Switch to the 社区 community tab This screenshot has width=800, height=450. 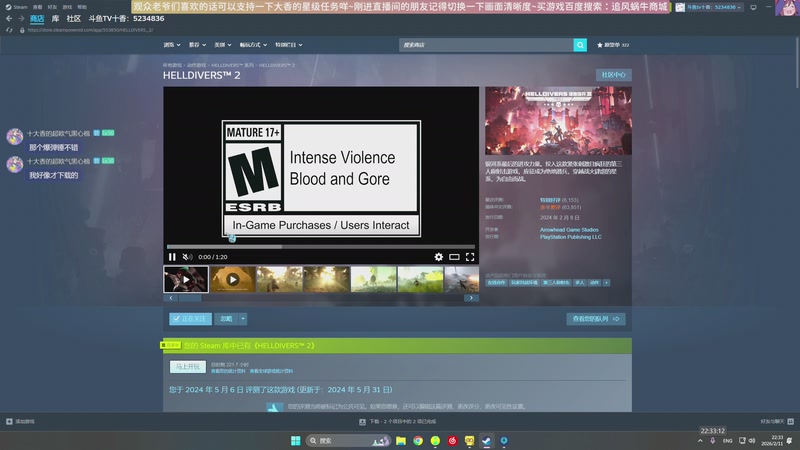coord(73,18)
